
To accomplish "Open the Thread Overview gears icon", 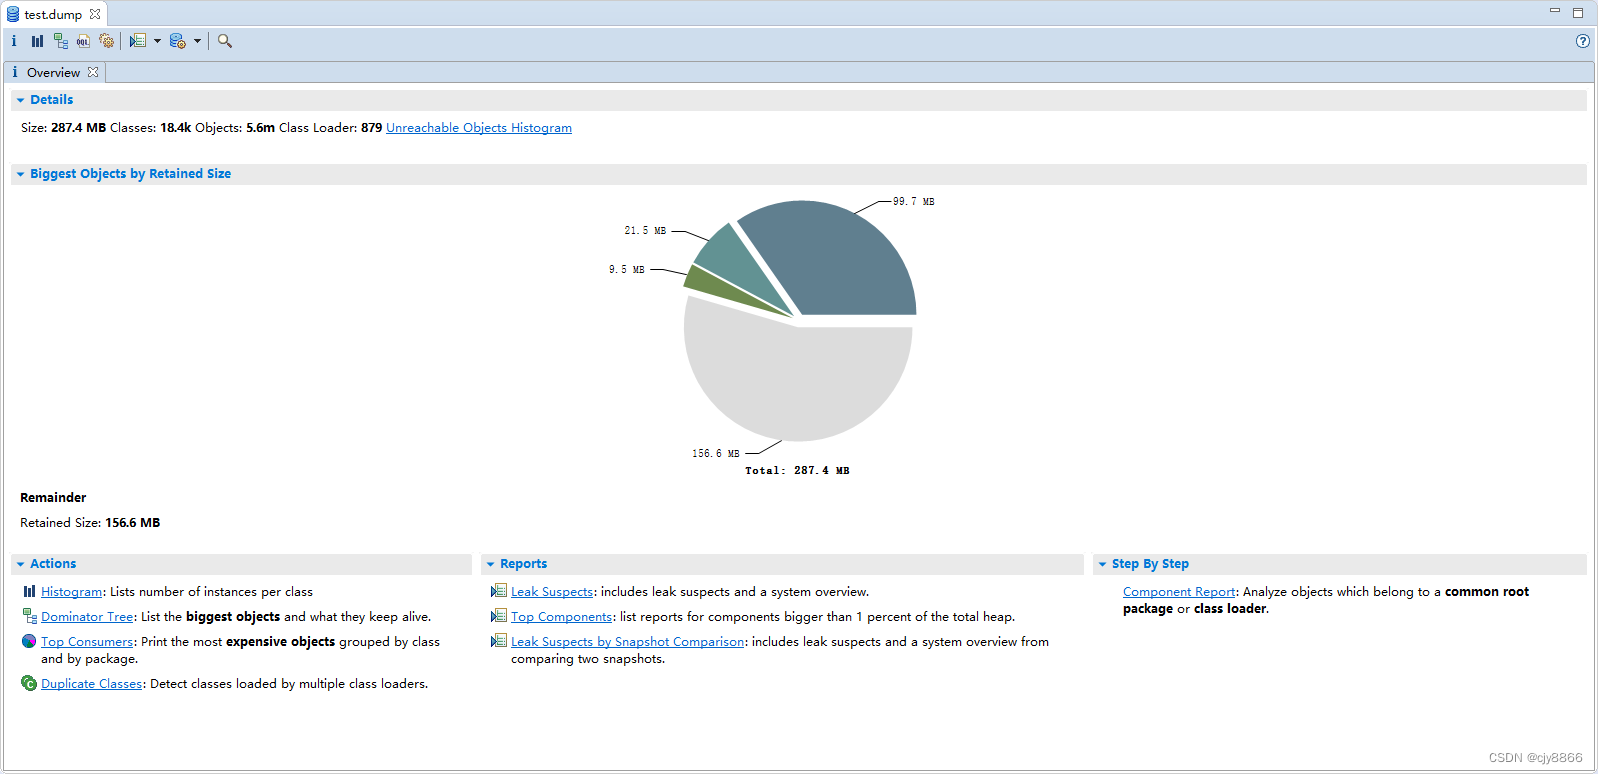I will pyautogui.click(x=106, y=41).
